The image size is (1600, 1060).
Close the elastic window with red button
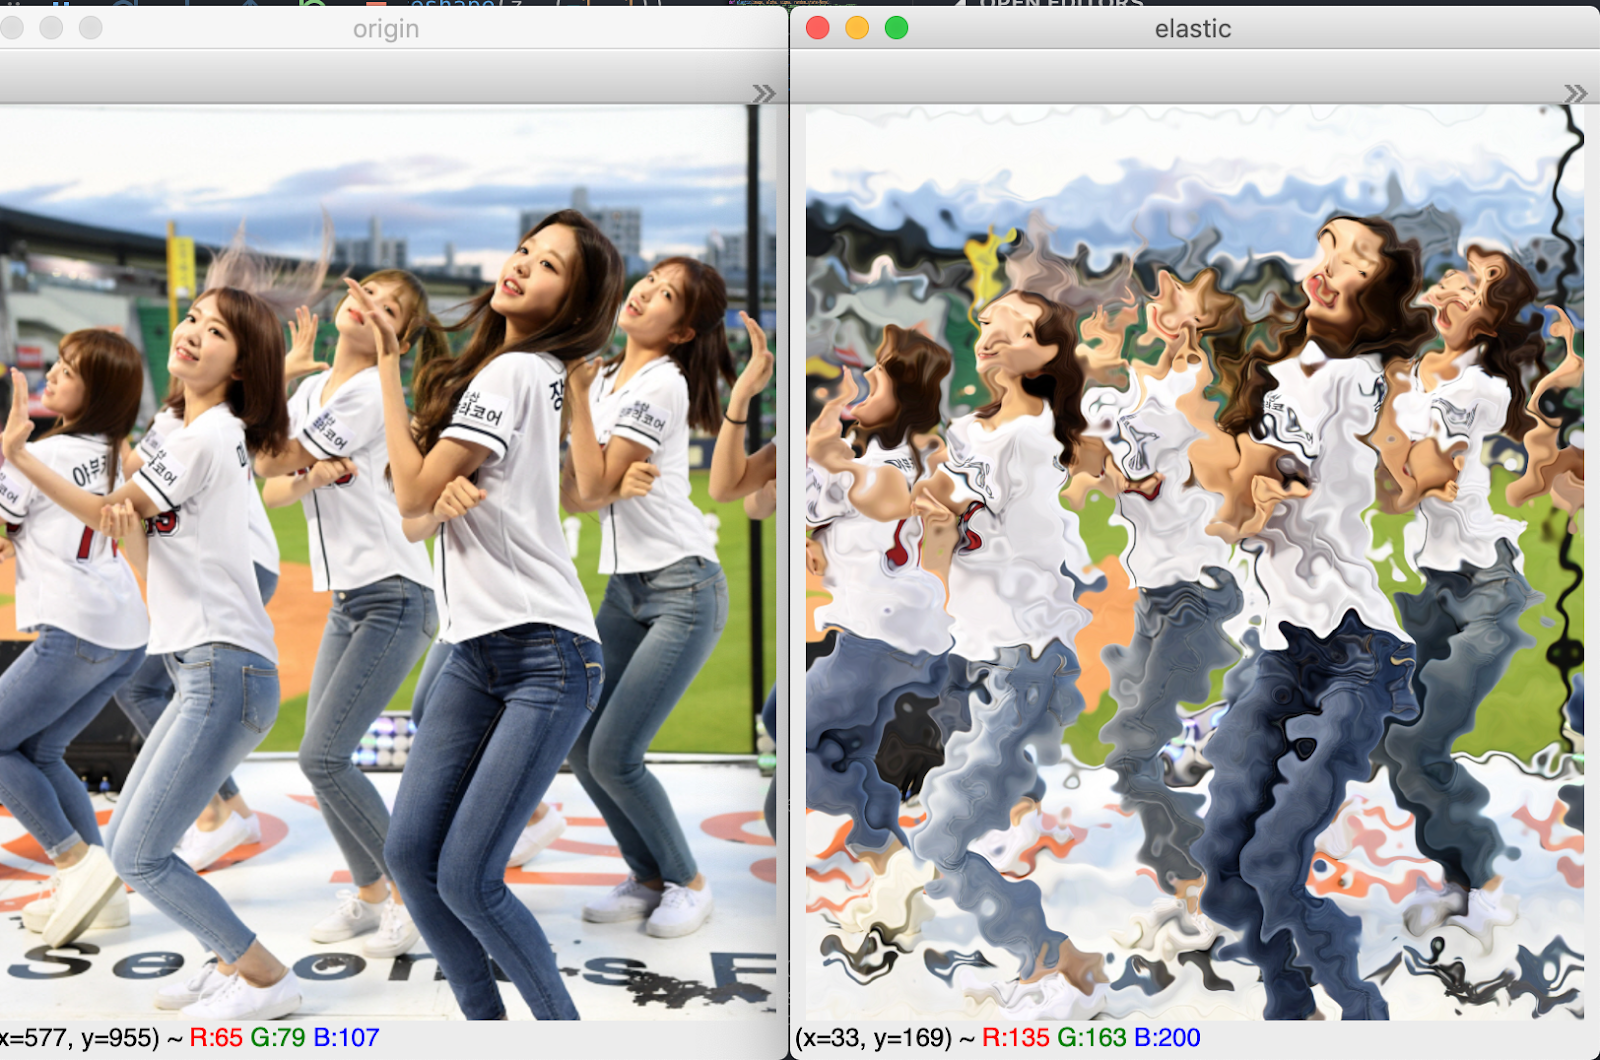coord(818,28)
